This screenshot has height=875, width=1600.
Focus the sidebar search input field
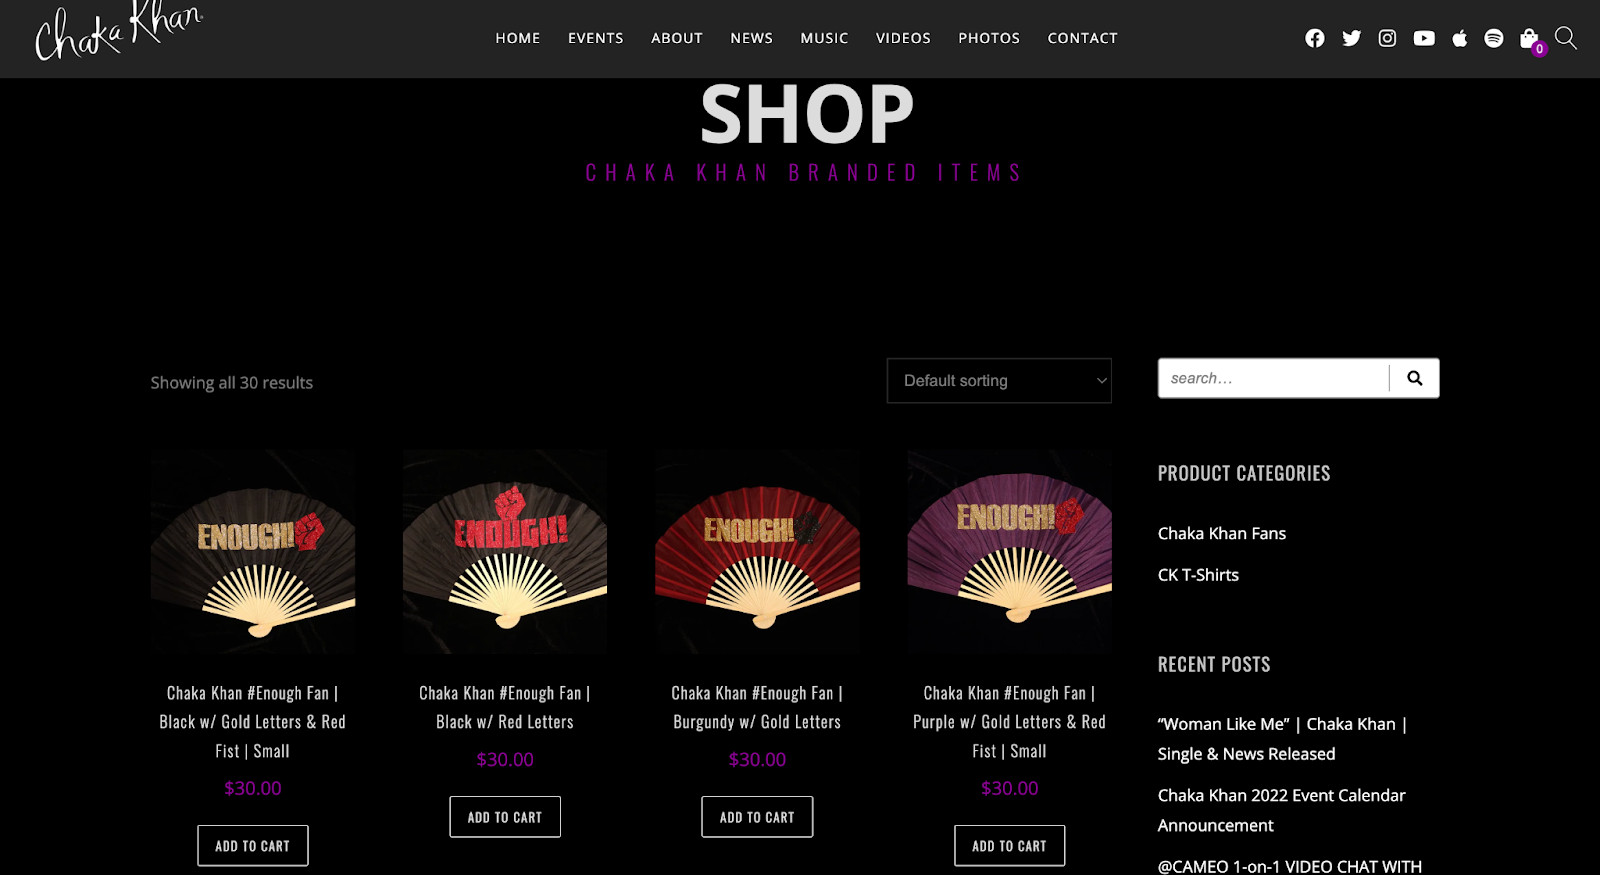click(1274, 378)
